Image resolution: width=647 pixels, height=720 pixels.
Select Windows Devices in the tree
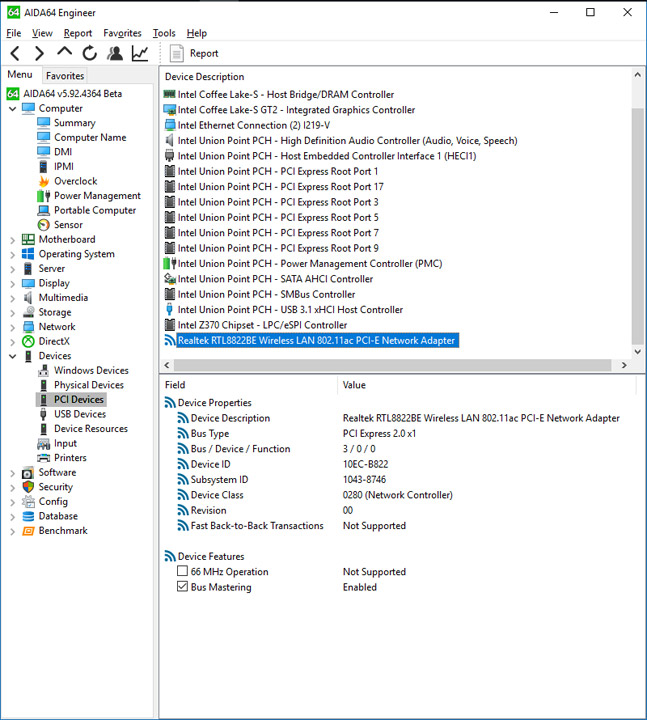(x=91, y=370)
